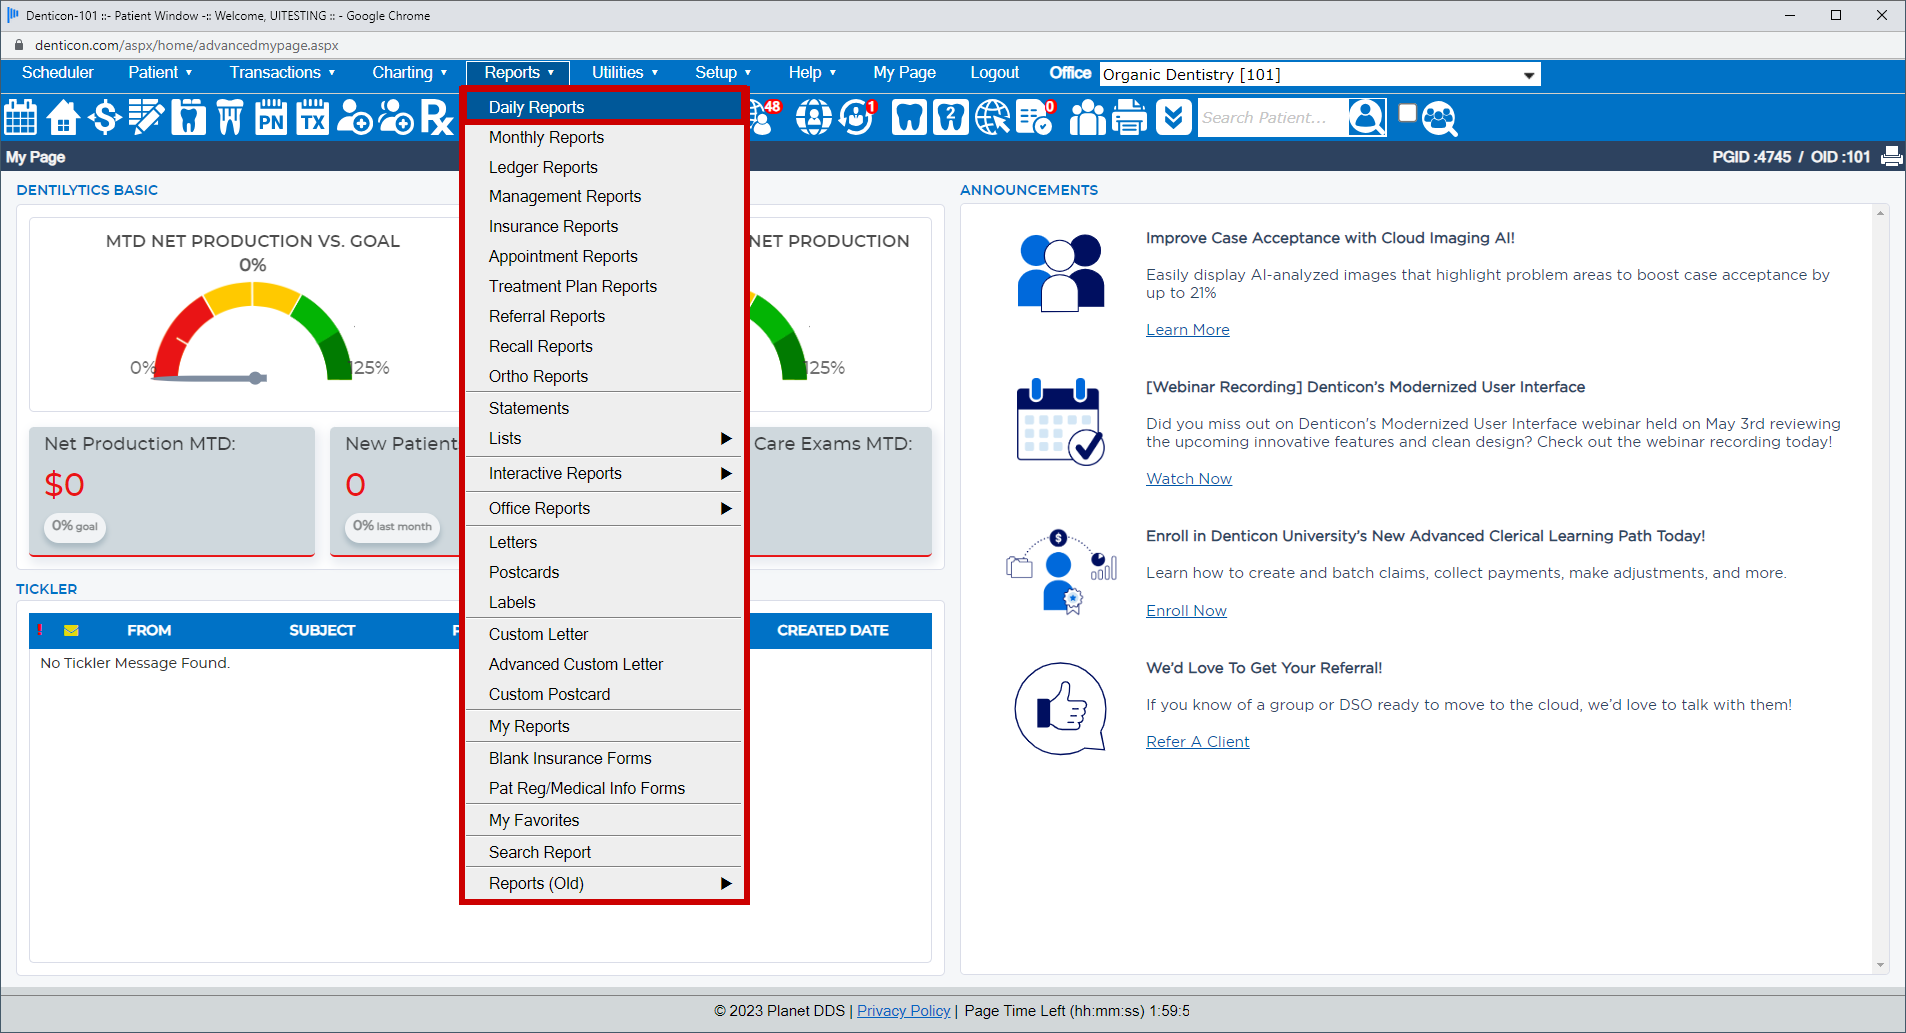
Task: Open the document check icon with badge 0
Action: (x=1035, y=118)
